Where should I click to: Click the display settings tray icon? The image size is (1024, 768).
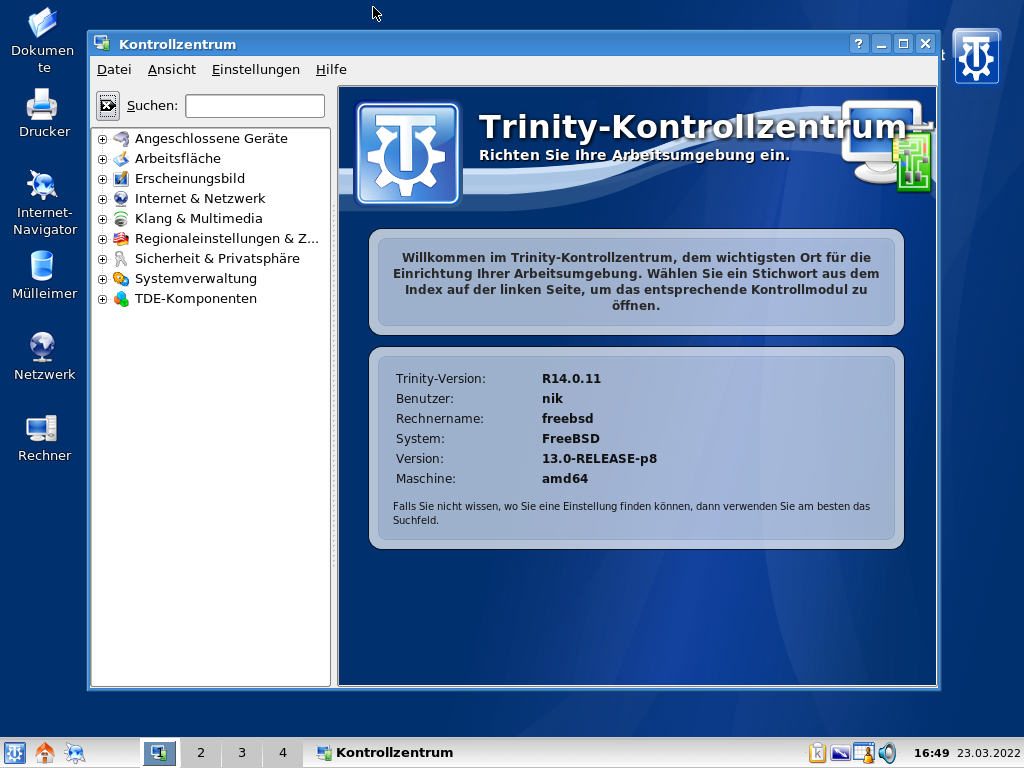840,753
